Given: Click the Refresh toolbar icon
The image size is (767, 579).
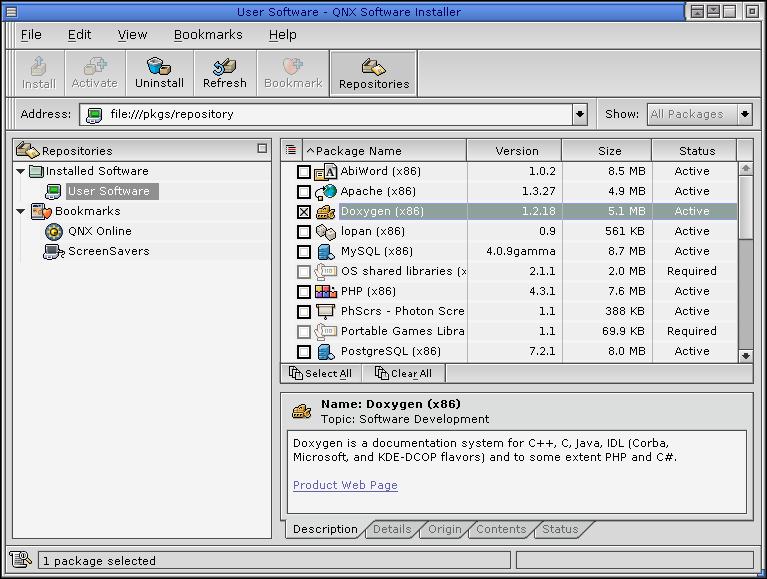Looking at the screenshot, I should coord(224,66).
